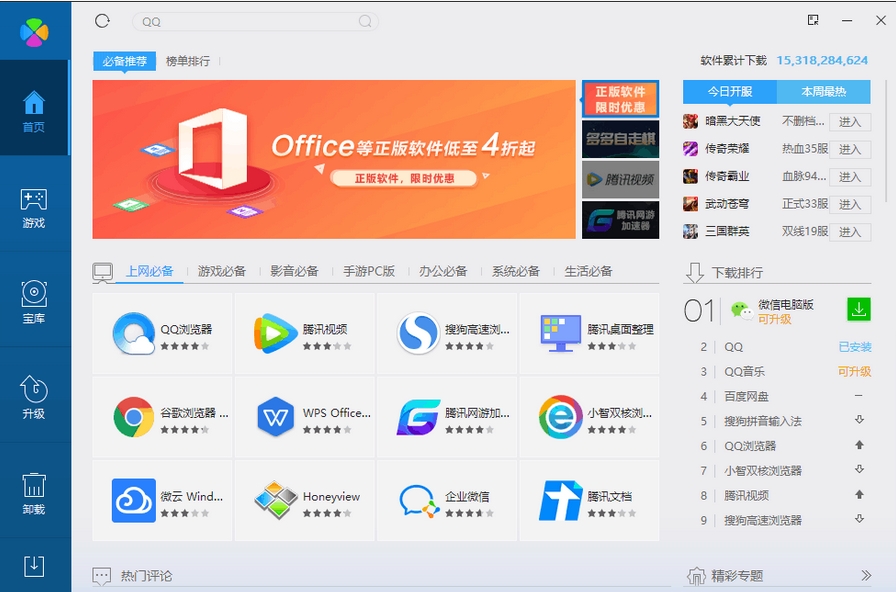Click 进入 button for 暗黑大天使
This screenshot has width=896, height=592.
pos(850,122)
